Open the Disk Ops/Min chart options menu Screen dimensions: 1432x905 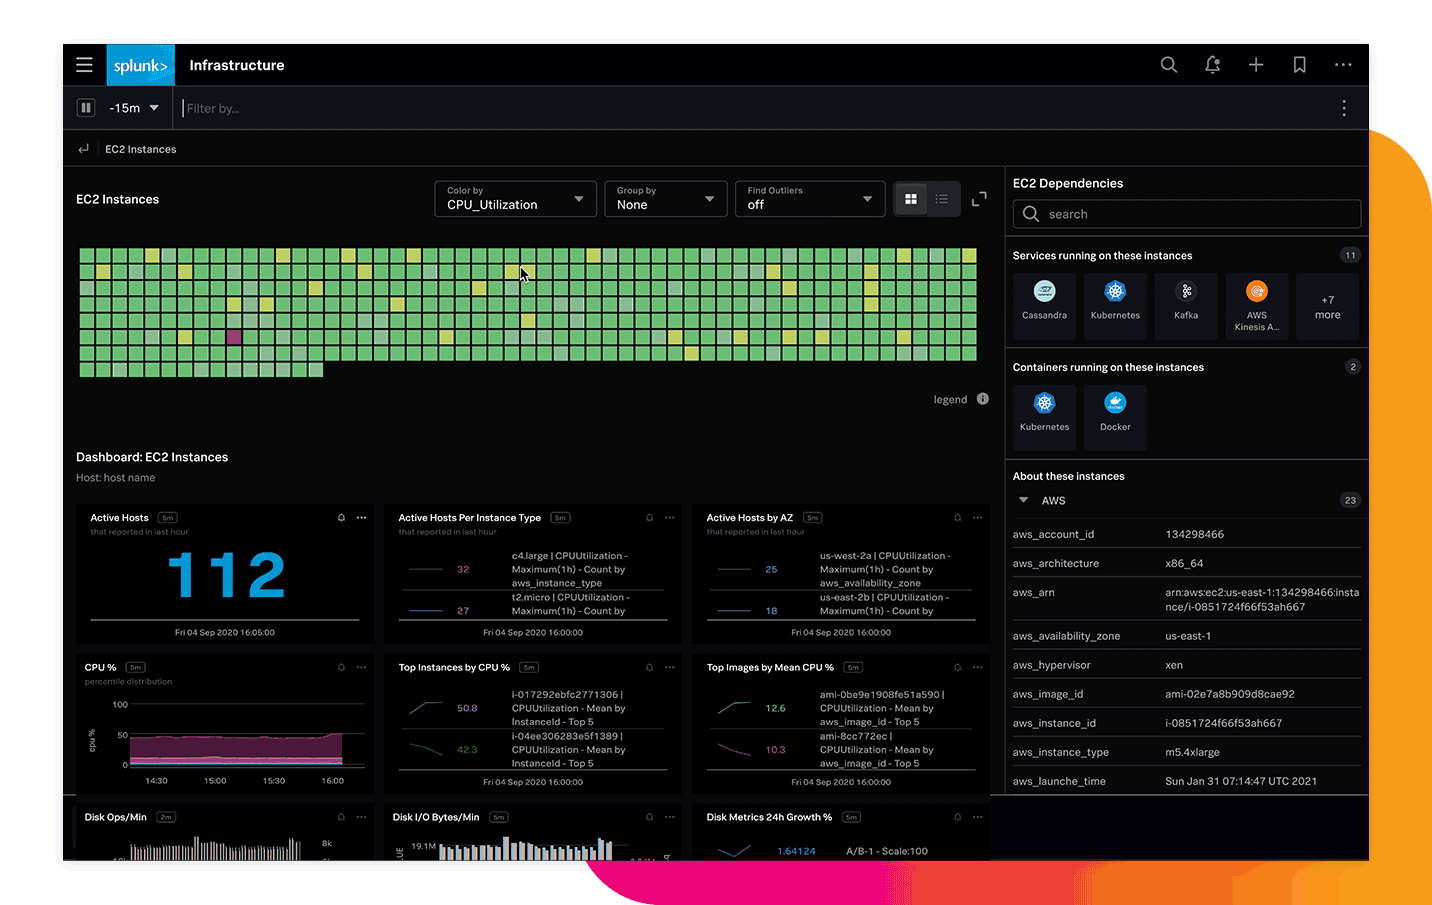coord(362,817)
